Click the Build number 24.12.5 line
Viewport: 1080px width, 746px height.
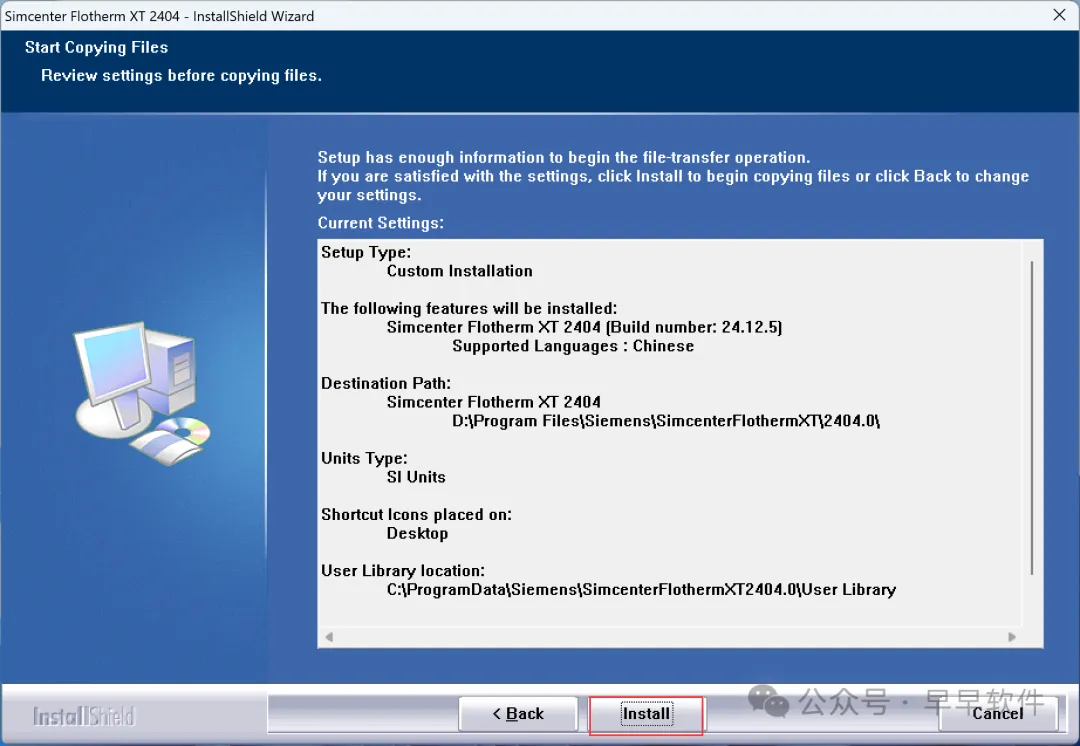click(x=584, y=328)
